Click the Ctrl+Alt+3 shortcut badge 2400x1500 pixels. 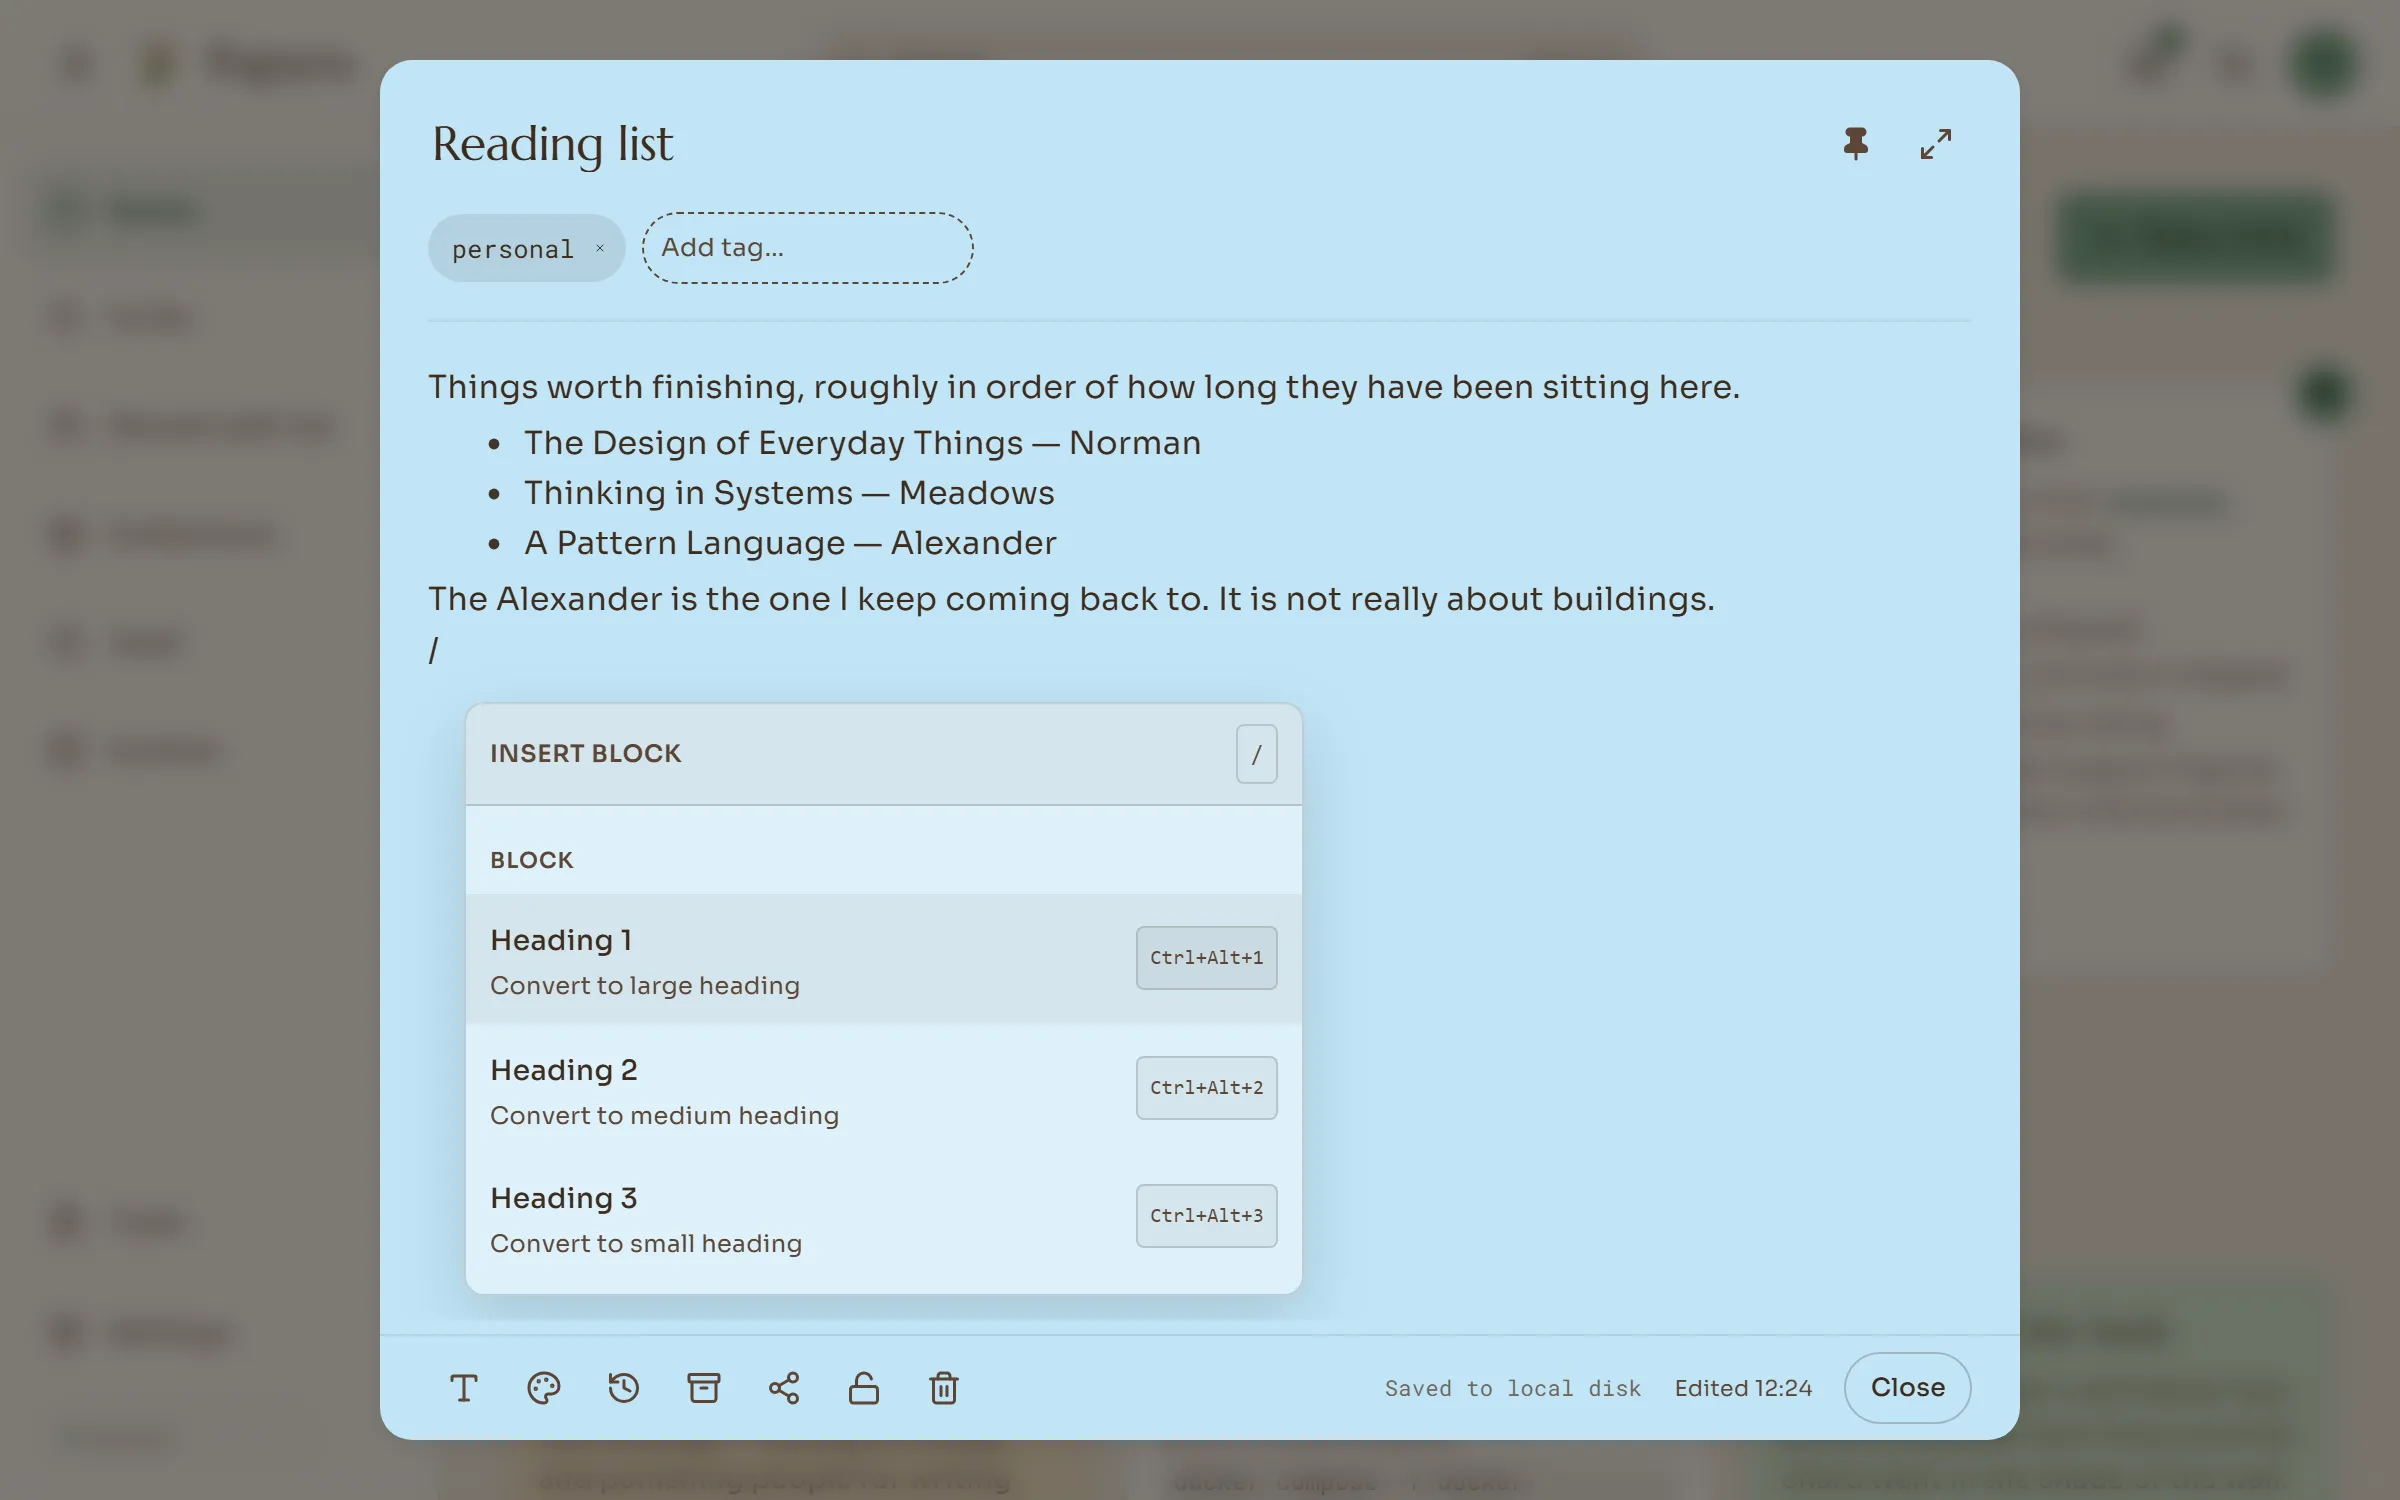[x=1206, y=1216]
